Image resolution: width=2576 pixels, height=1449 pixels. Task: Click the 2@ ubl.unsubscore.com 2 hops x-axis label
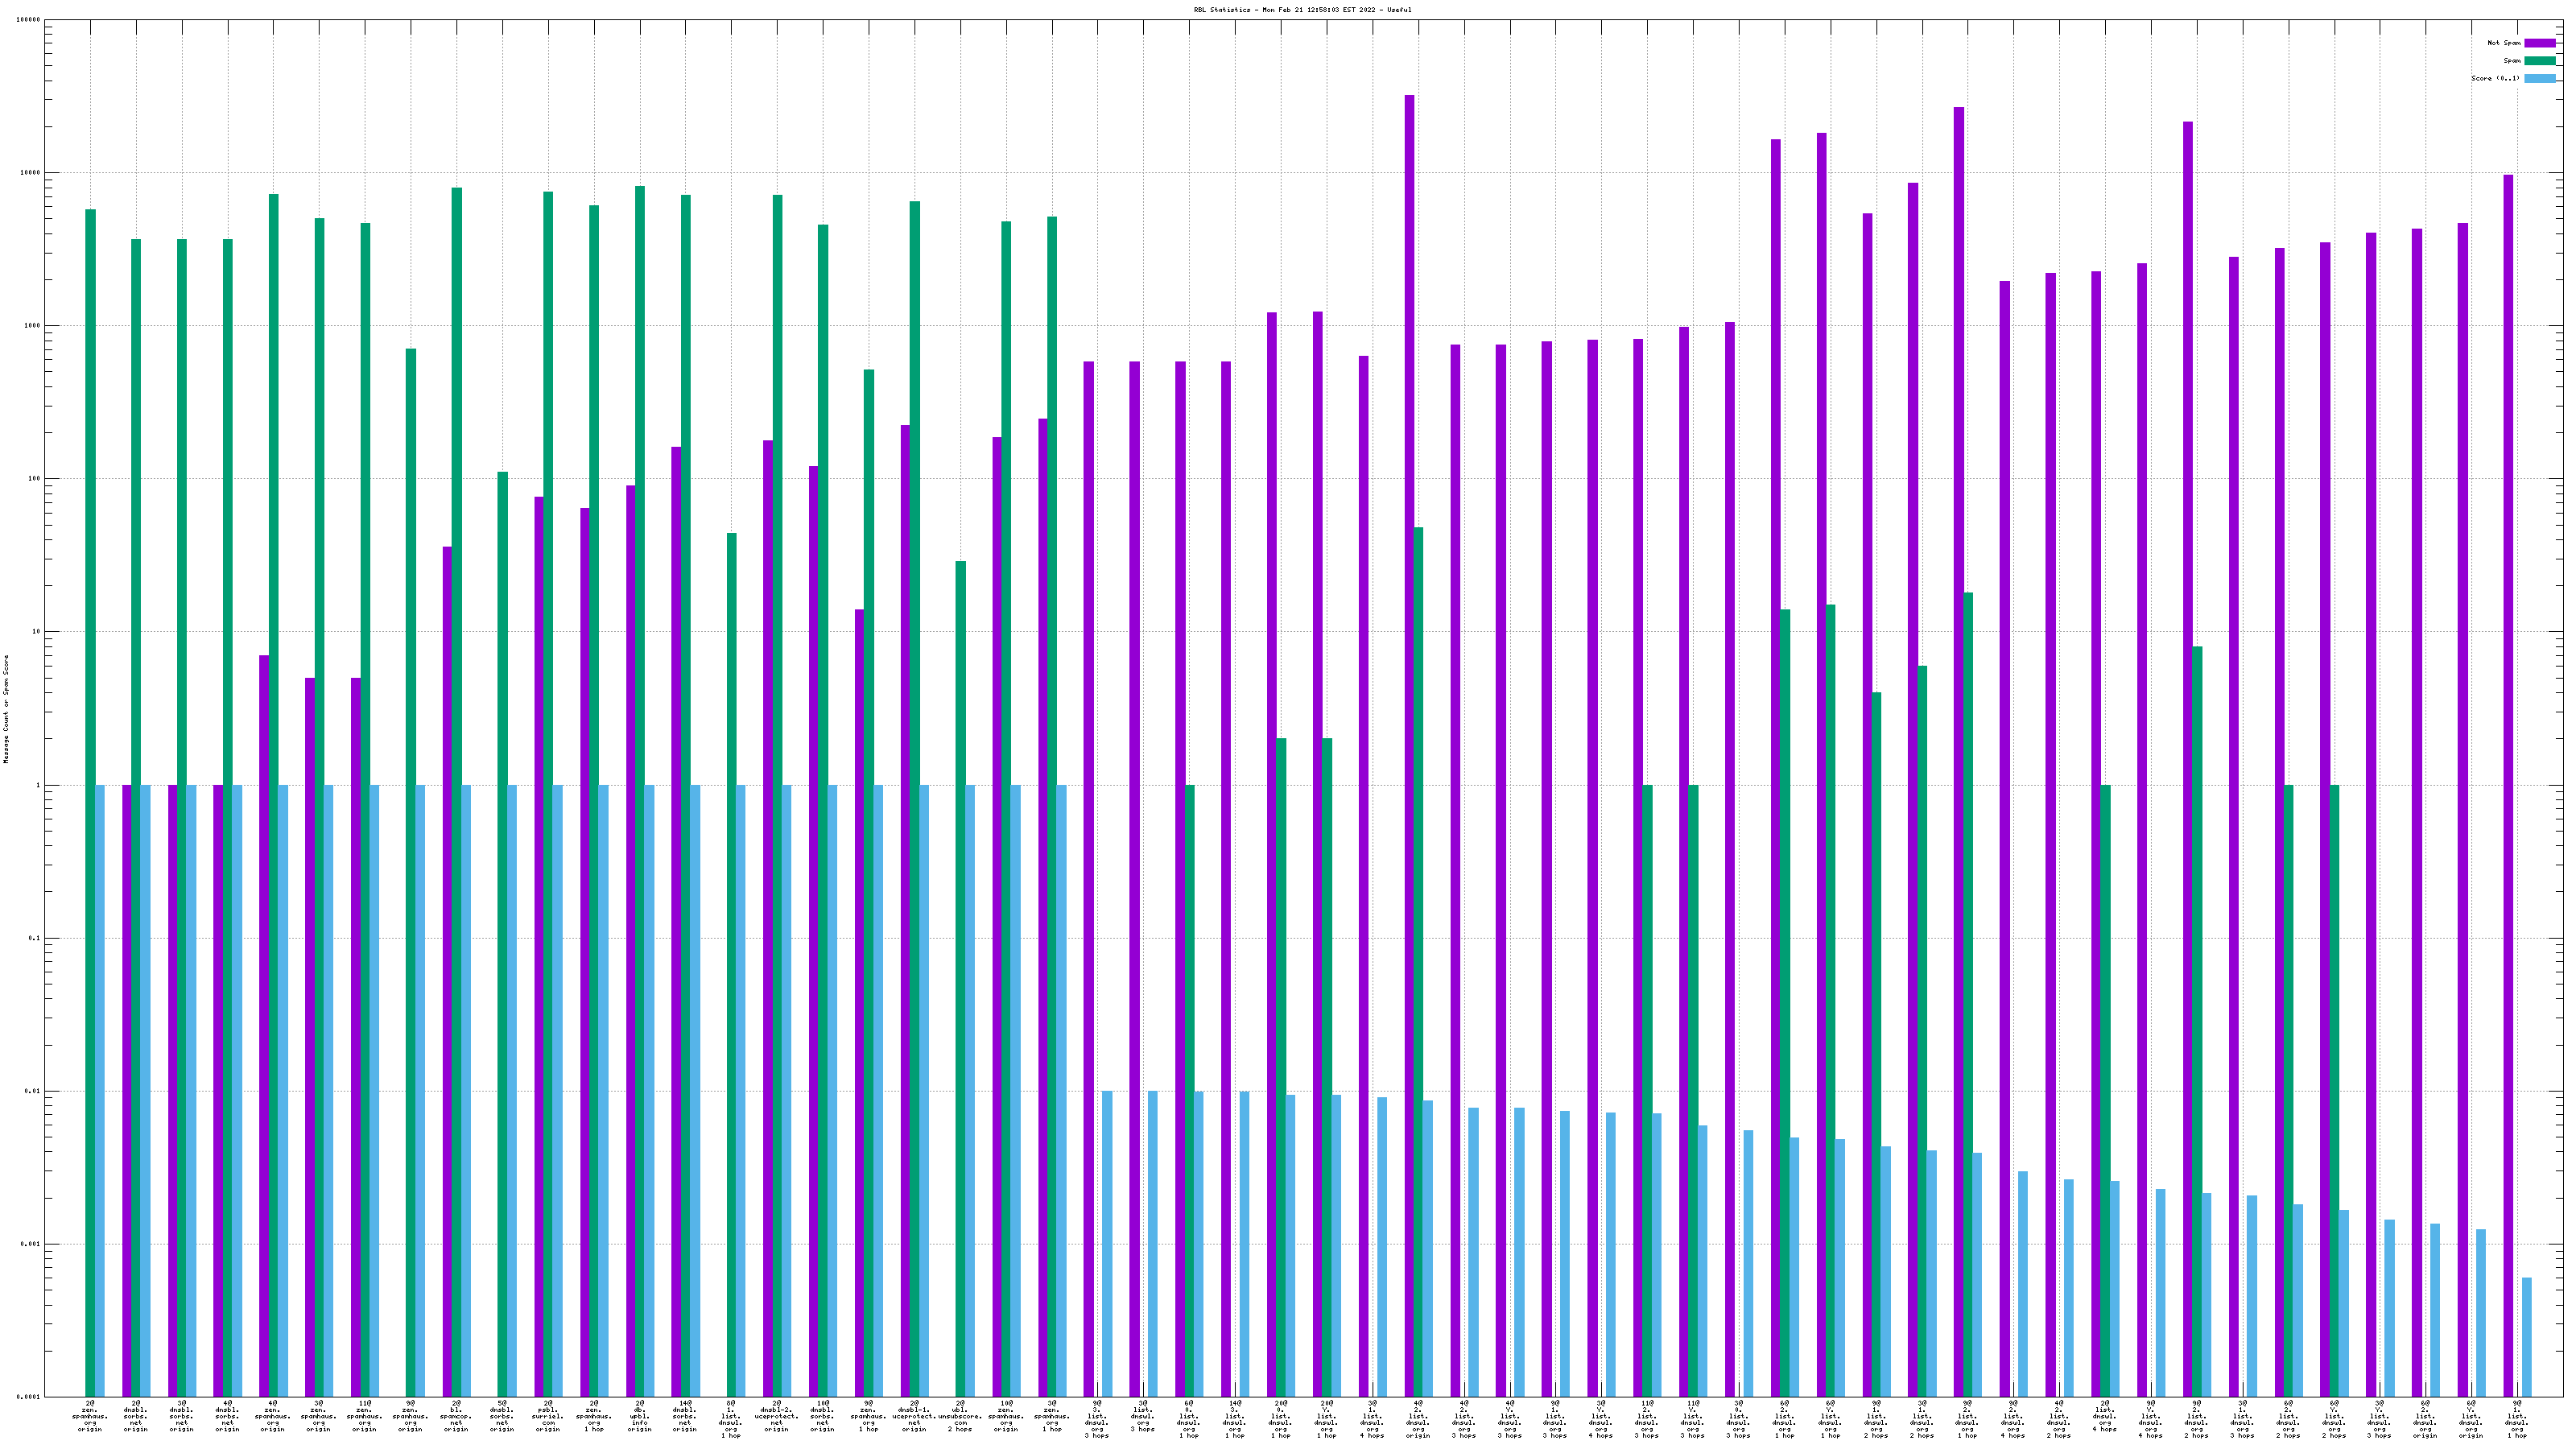tap(960, 1416)
